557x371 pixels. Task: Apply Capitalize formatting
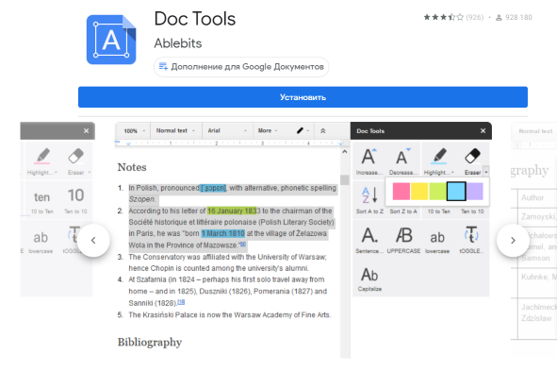click(x=369, y=275)
